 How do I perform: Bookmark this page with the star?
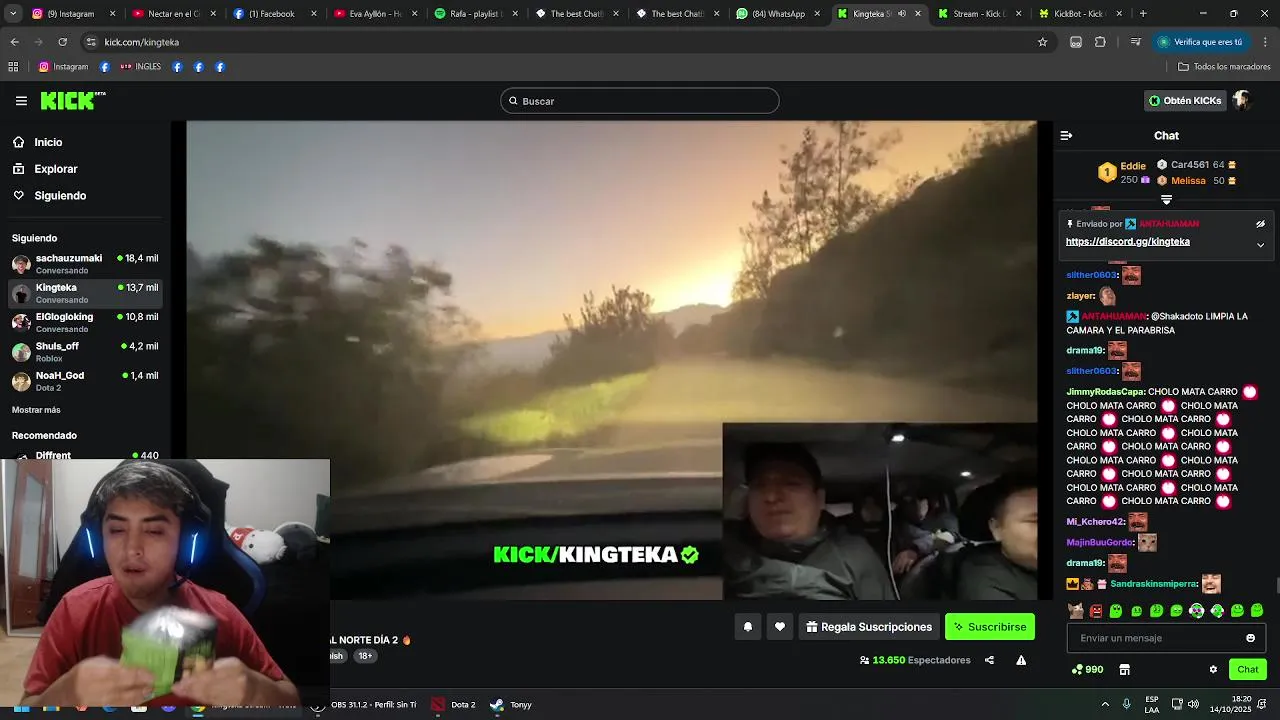click(x=1042, y=42)
